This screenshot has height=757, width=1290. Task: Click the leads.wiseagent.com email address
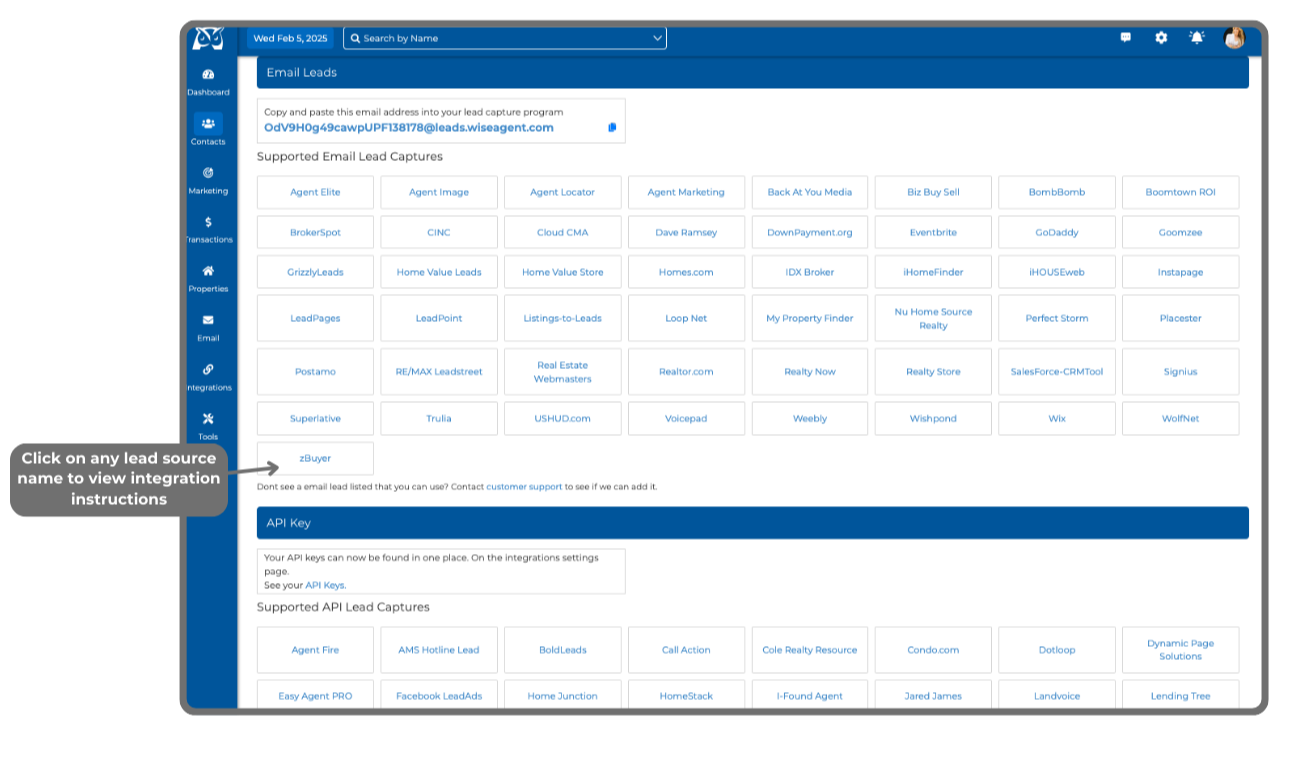[409, 128]
